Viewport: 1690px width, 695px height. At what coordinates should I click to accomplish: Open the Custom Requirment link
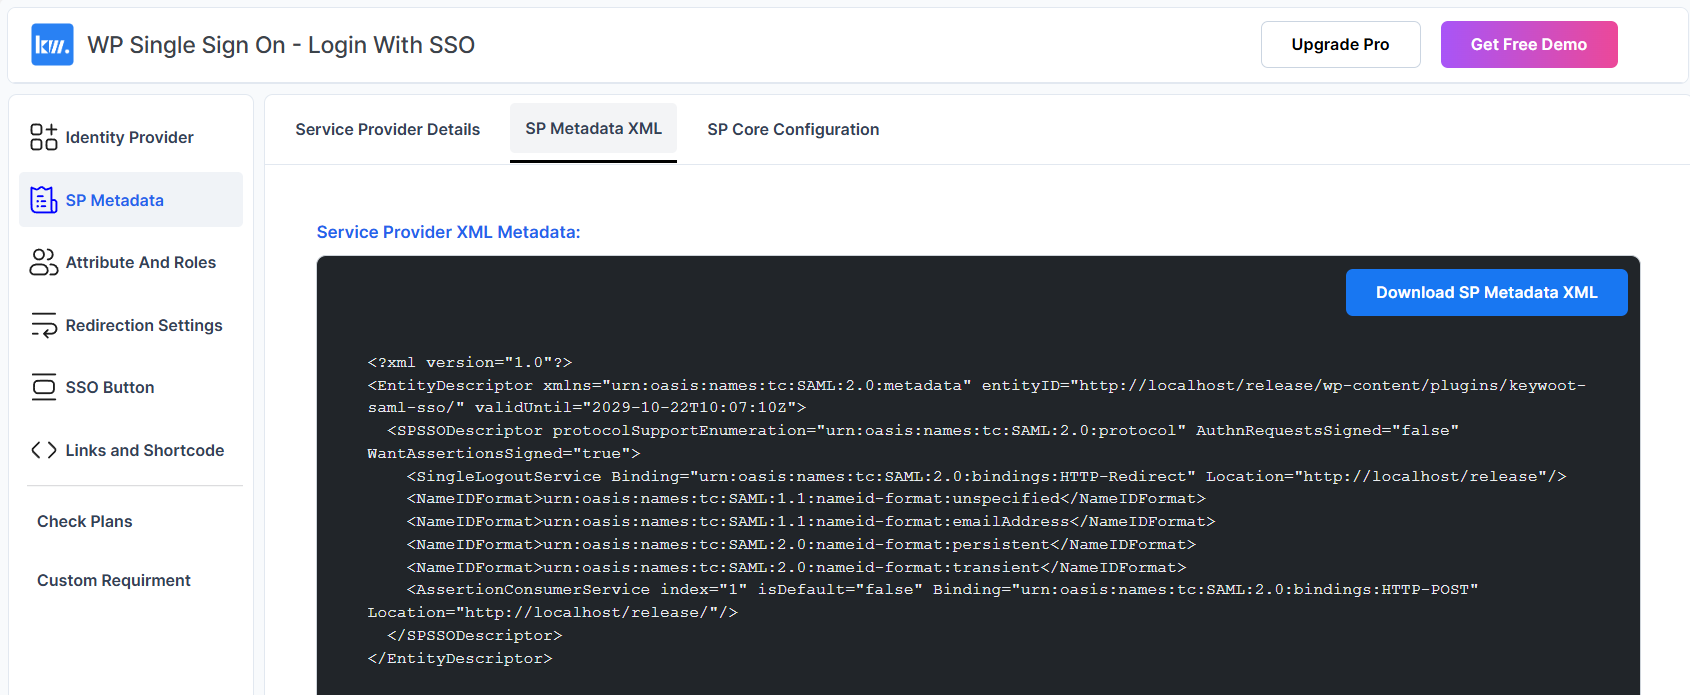114,580
